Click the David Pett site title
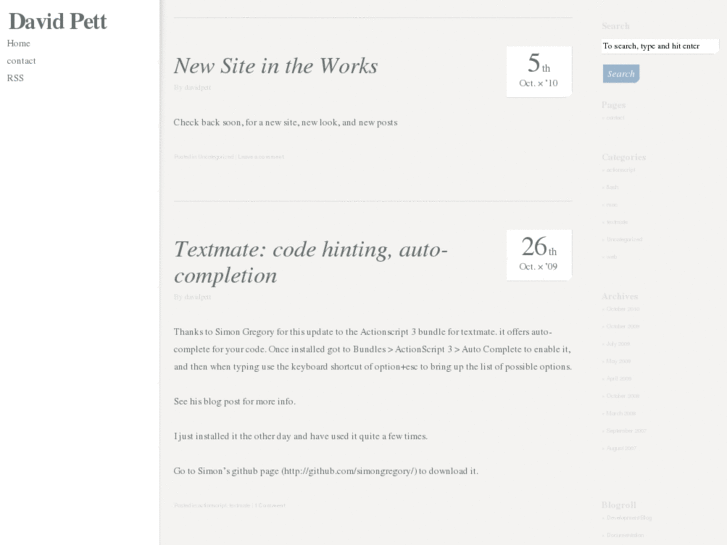The height and width of the screenshot is (545, 727). tap(57, 21)
